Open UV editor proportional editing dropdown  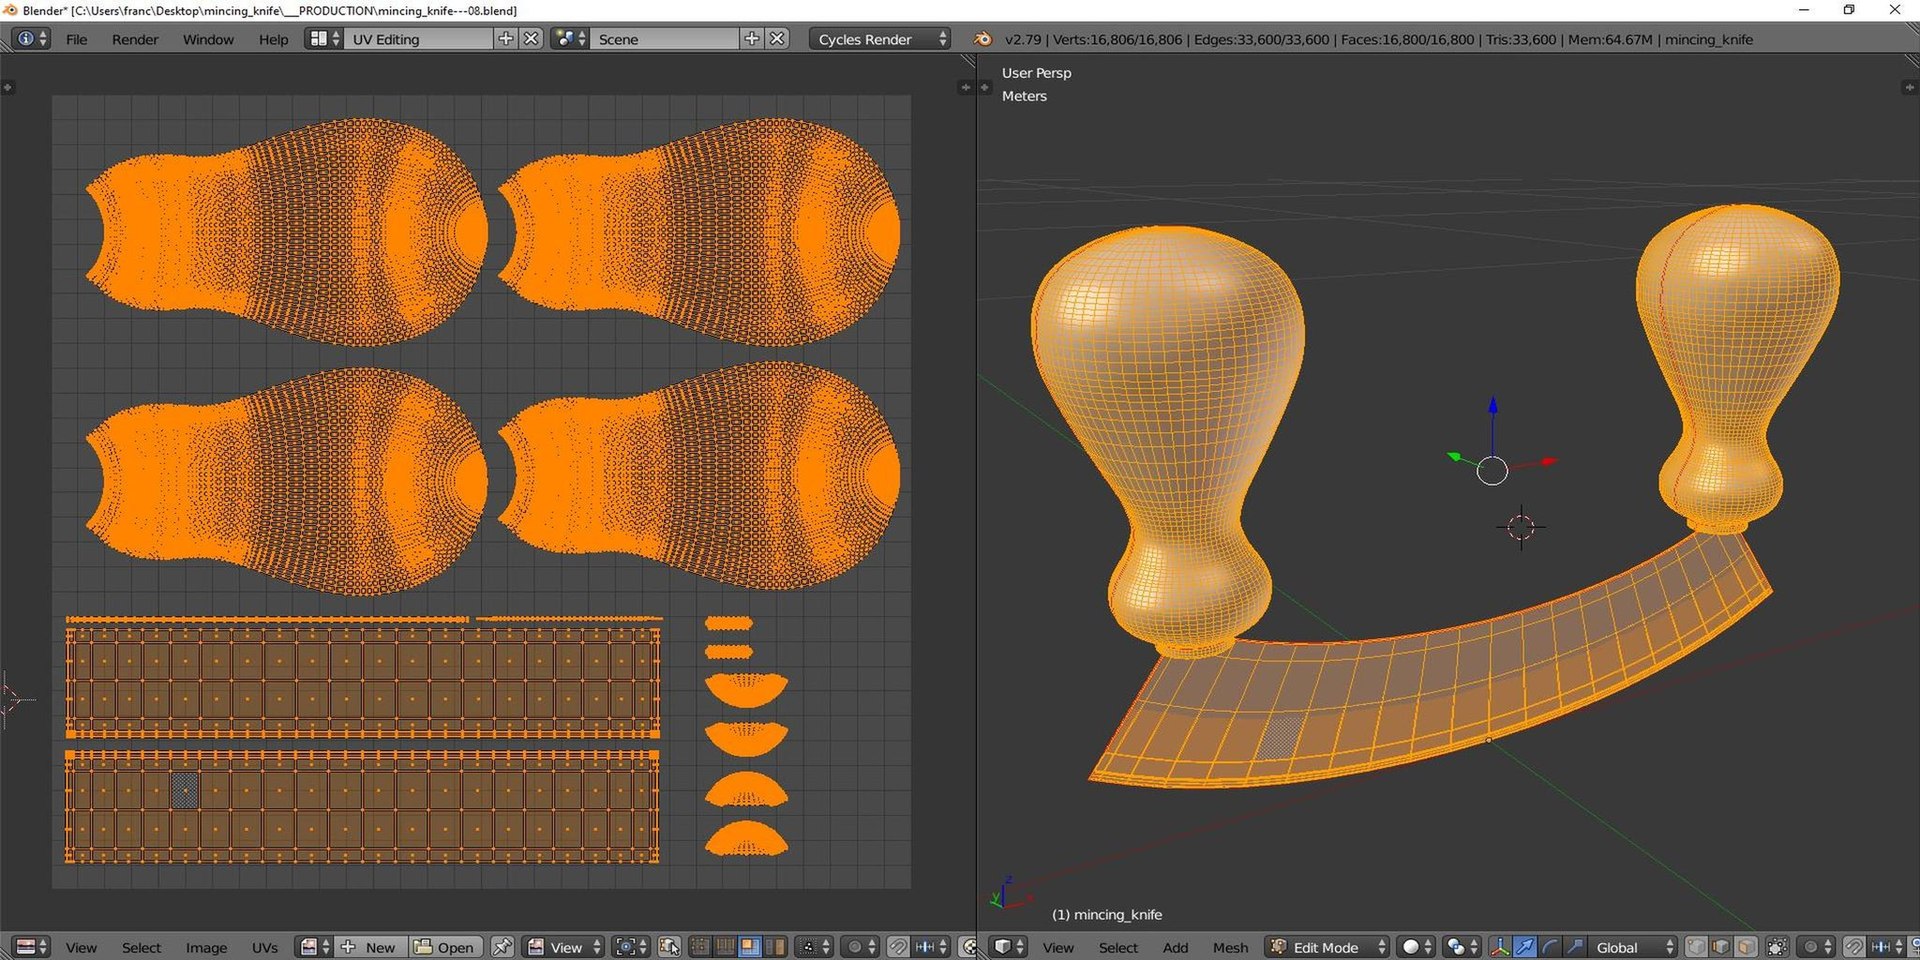[861, 947]
